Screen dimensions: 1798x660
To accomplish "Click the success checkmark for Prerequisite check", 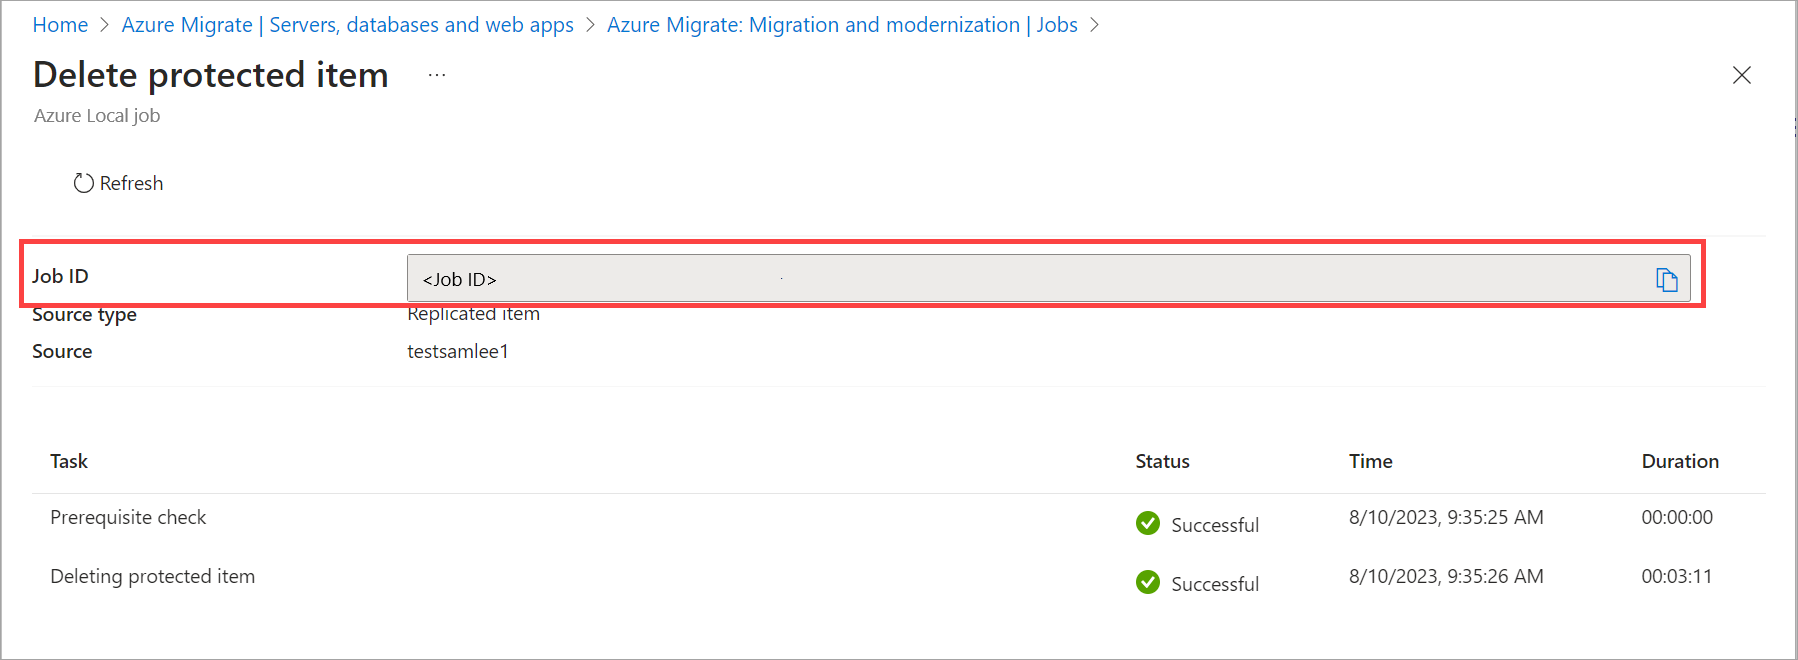I will coord(1147,523).
